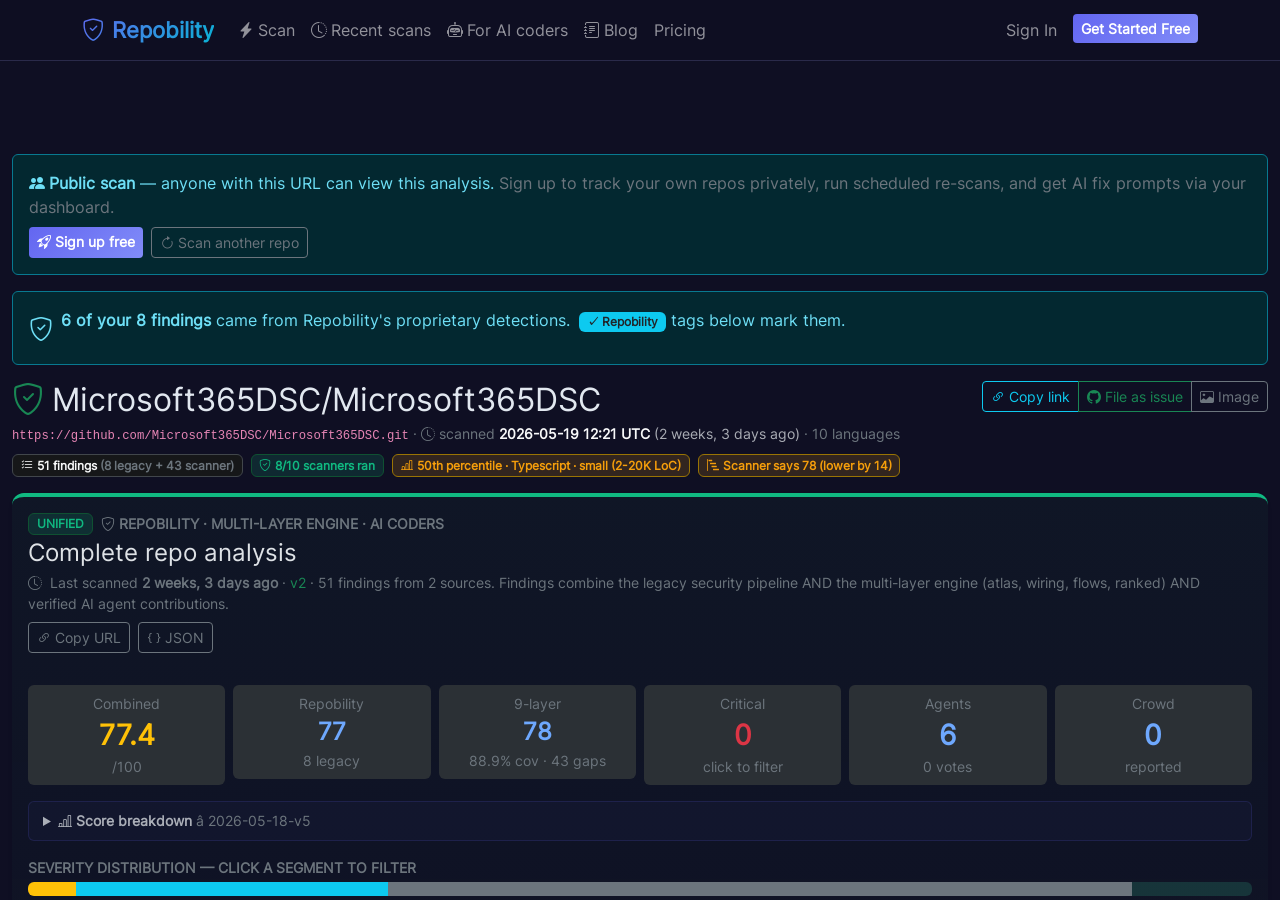Click the clock icon before the scanned date
The image size is (1280, 900).
pyautogui.click(x=428, y=434)
